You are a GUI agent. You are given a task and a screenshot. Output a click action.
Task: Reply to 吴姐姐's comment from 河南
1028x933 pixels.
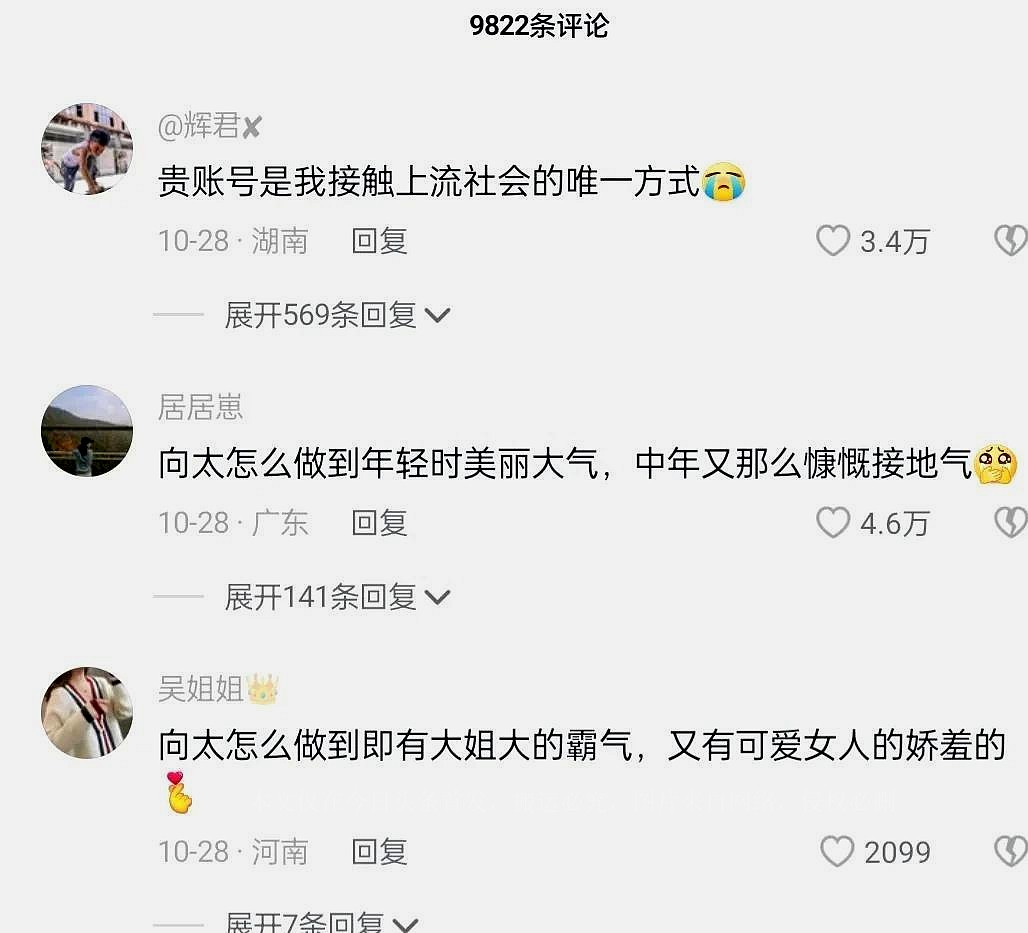(x=379, y=851)
